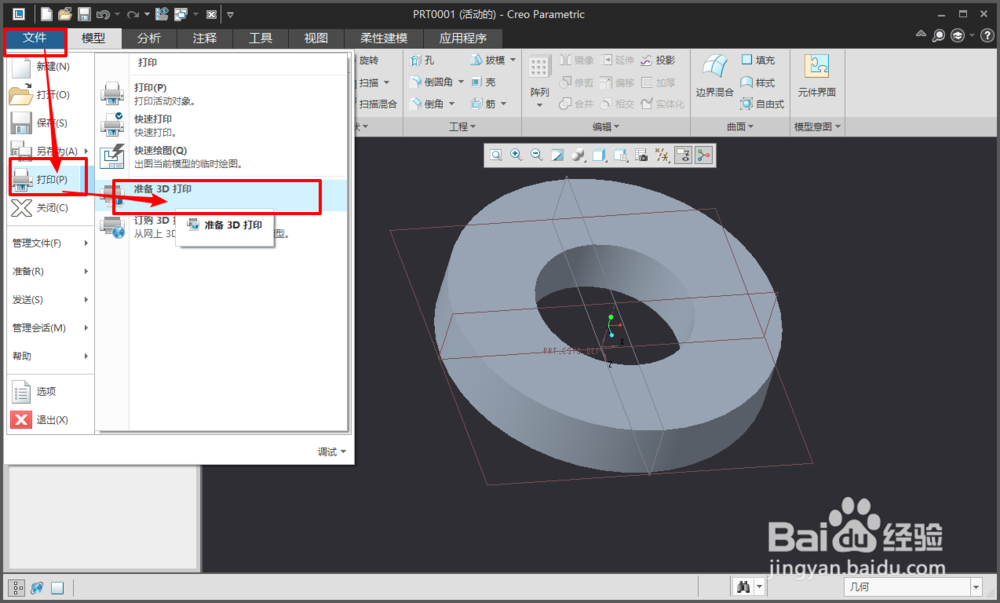Choose 另存为(A) in the File menu
1000x603 pixels.
coord(48,151)
